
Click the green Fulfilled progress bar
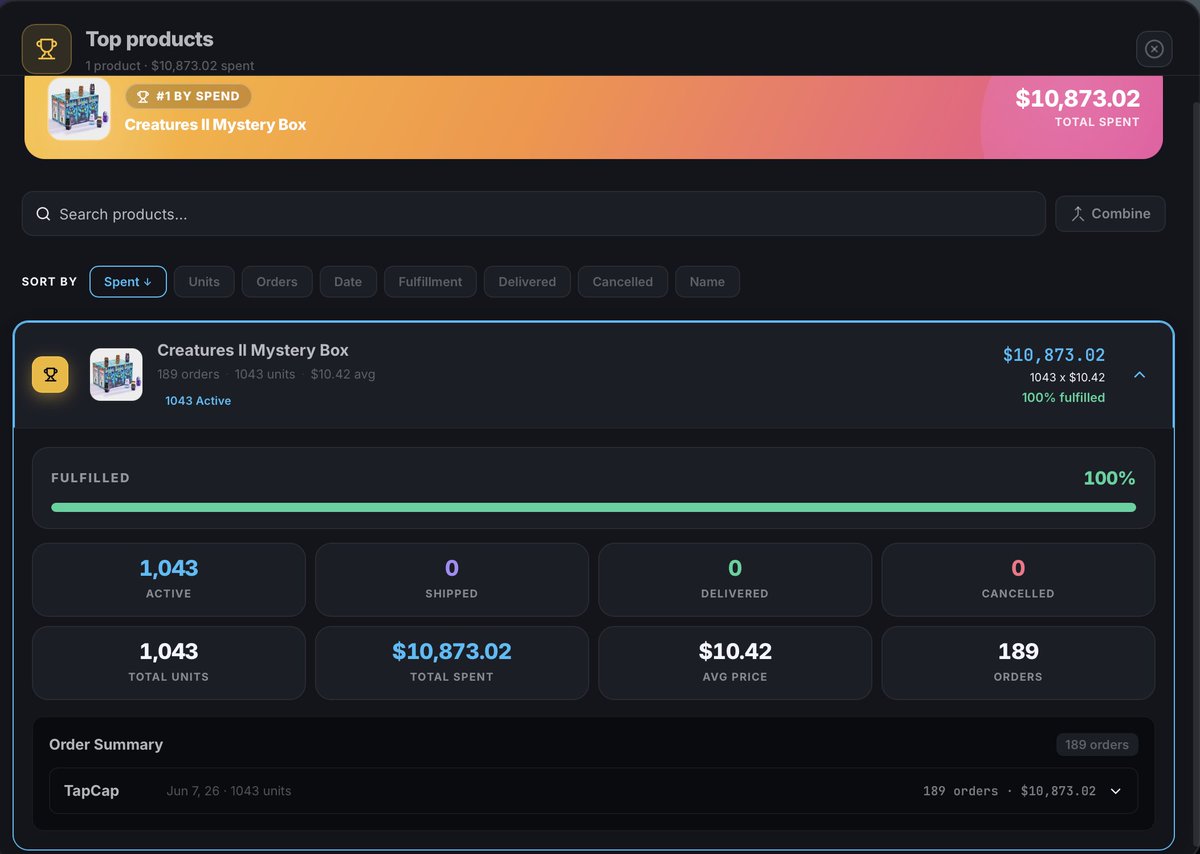tap(593, 507)
